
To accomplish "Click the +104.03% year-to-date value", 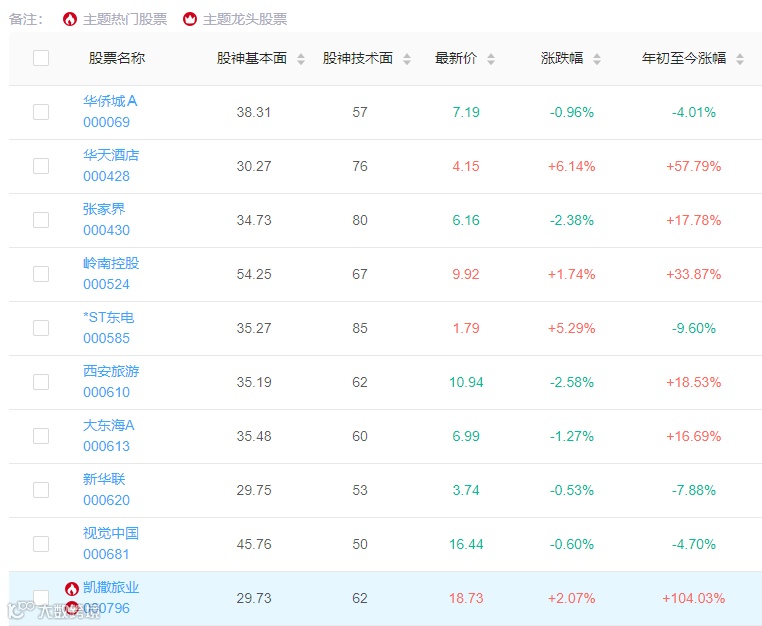I will point(693,598).
